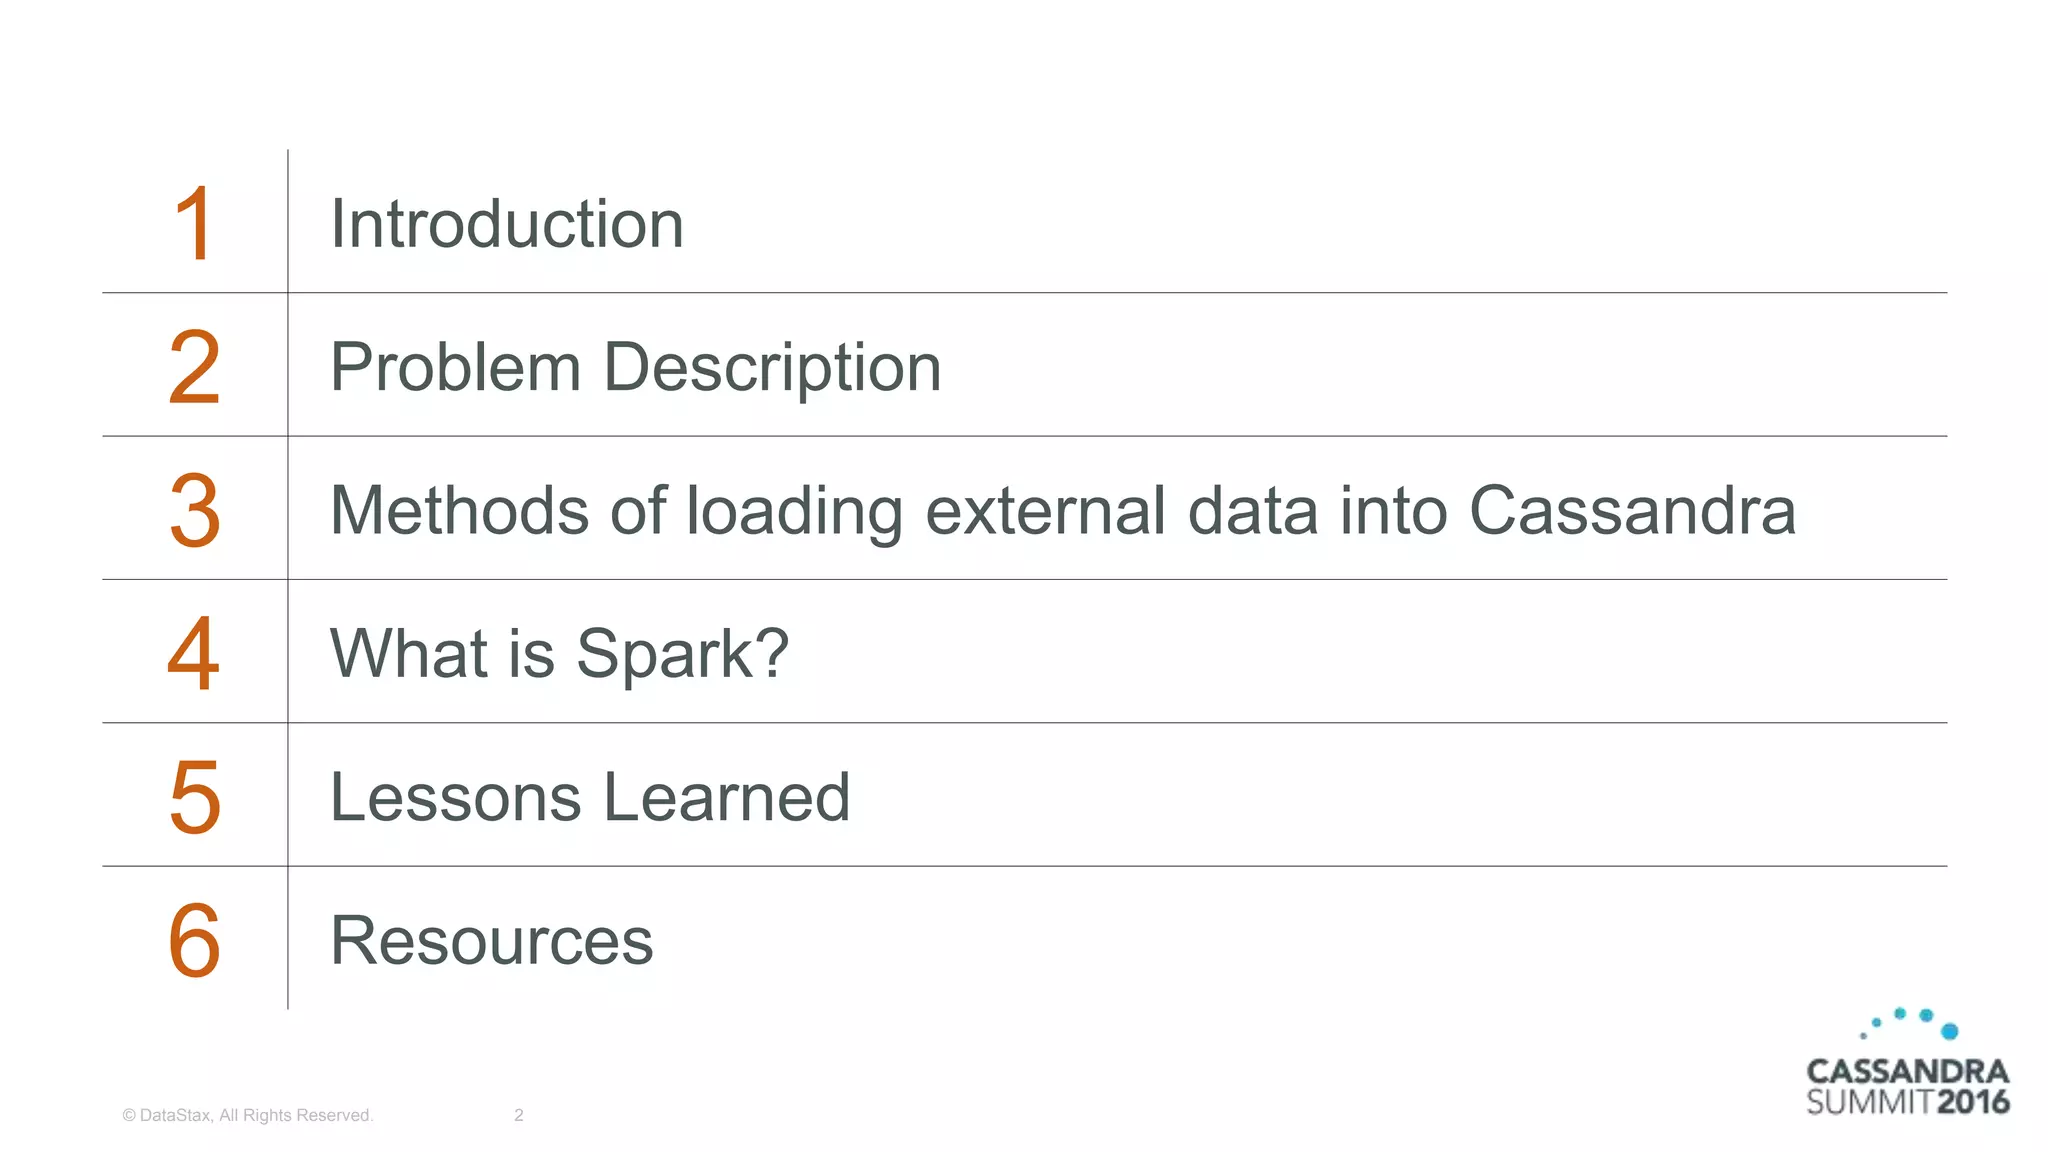Viewport: 2048px width, 1152px height.
Task: Click the word Cassandra in item three
Action: pos(1631,511)
